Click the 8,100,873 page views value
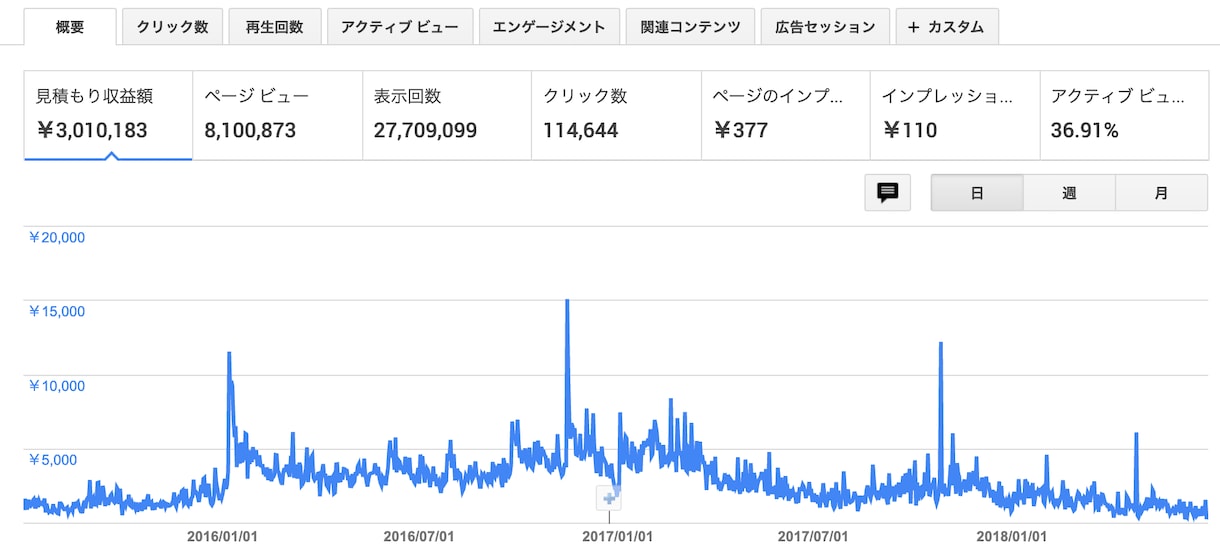The image size is (1220, 555). (x=250, y=130)
